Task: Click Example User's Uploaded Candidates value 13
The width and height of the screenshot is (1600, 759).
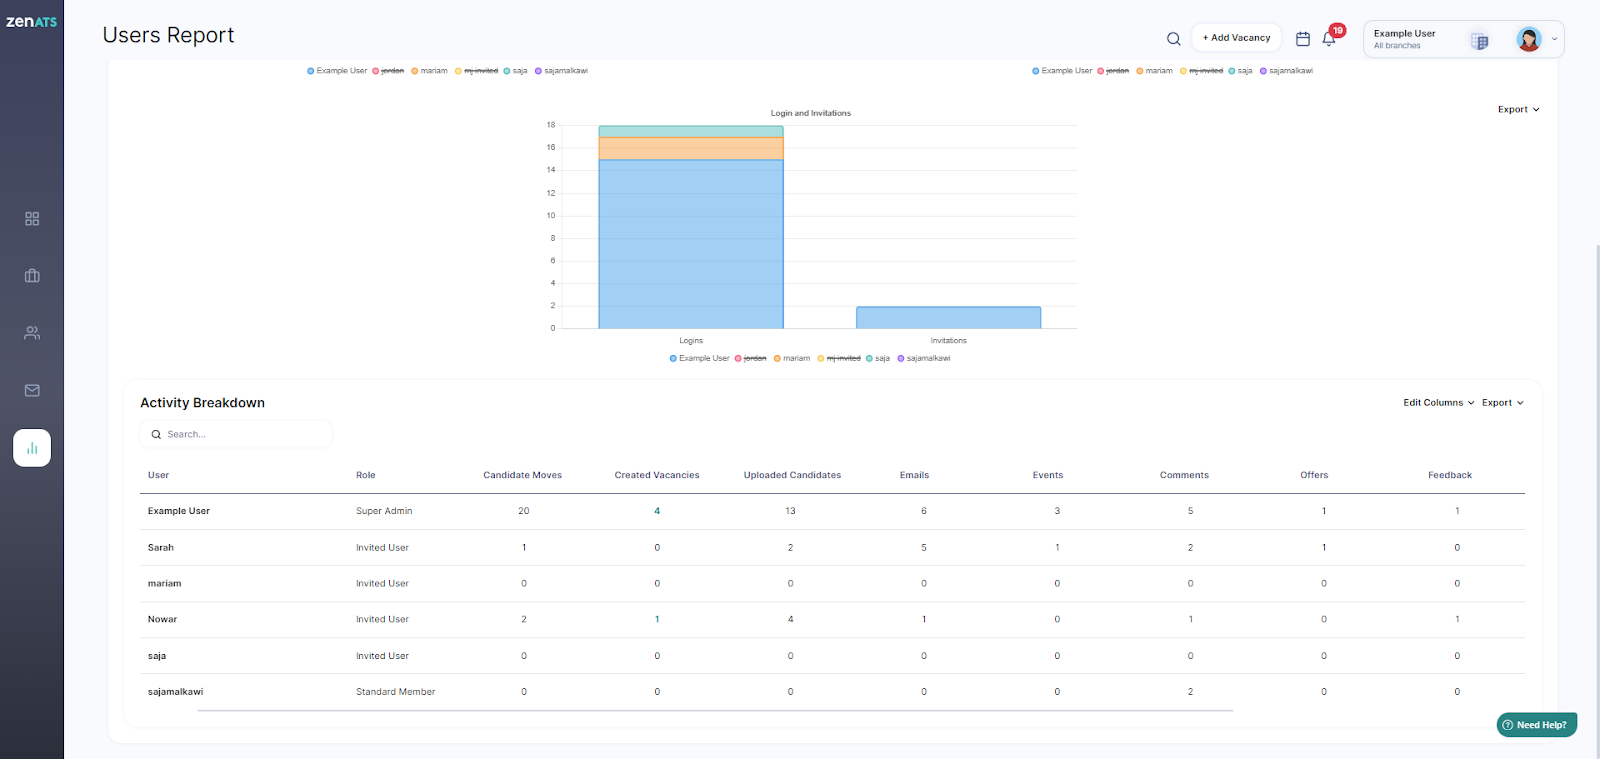Action: tap(790, 511)
